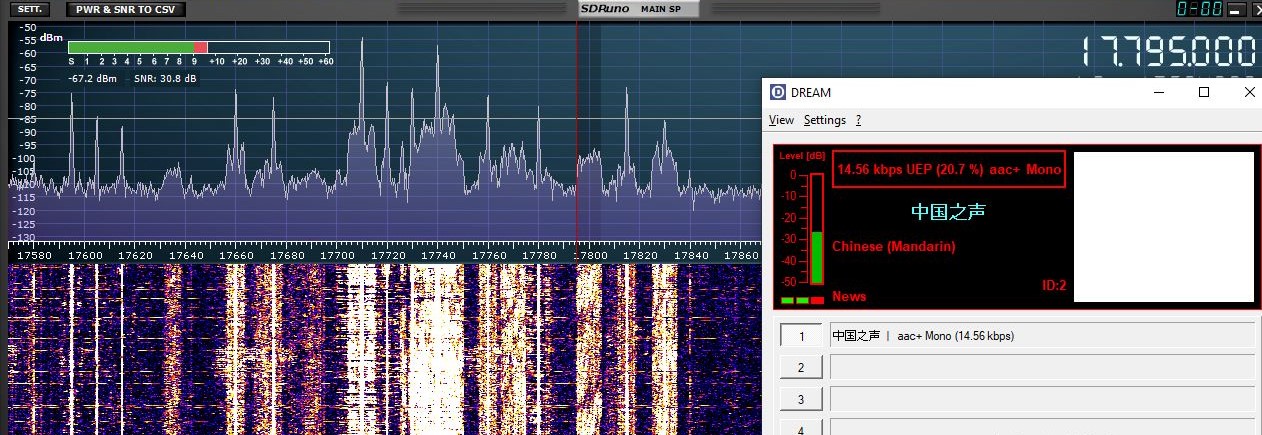Open the View menu in DREAM
The image size is (1262, 435).
coord(781,120)
